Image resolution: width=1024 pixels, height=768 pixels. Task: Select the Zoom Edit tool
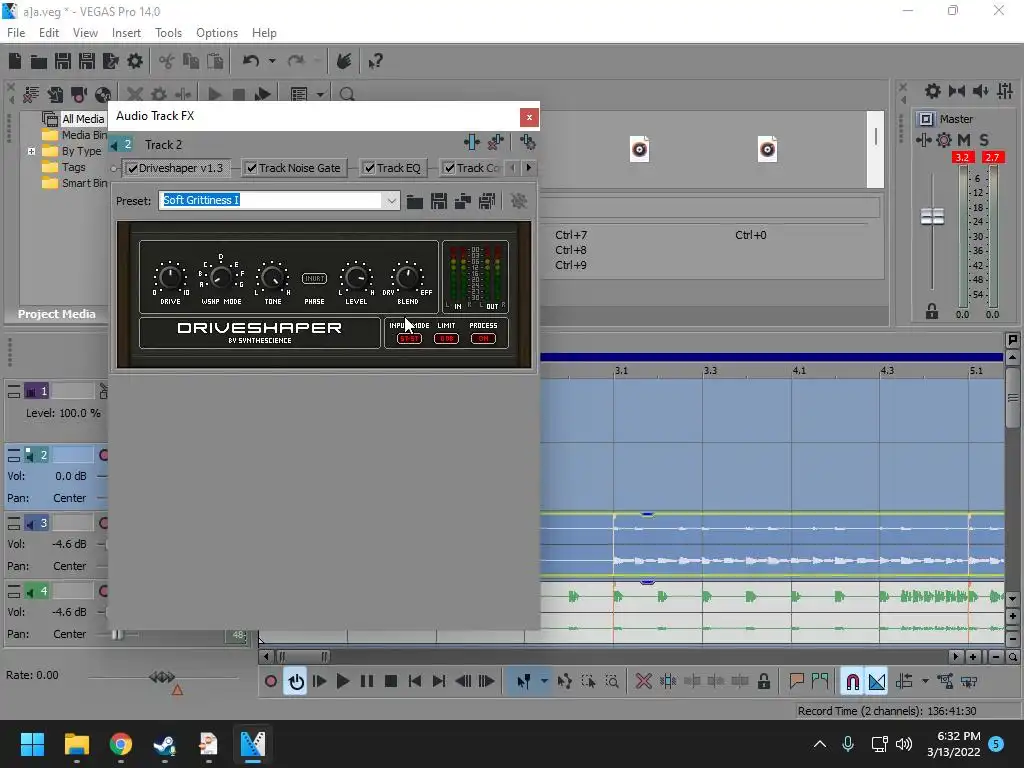(612, 682)
